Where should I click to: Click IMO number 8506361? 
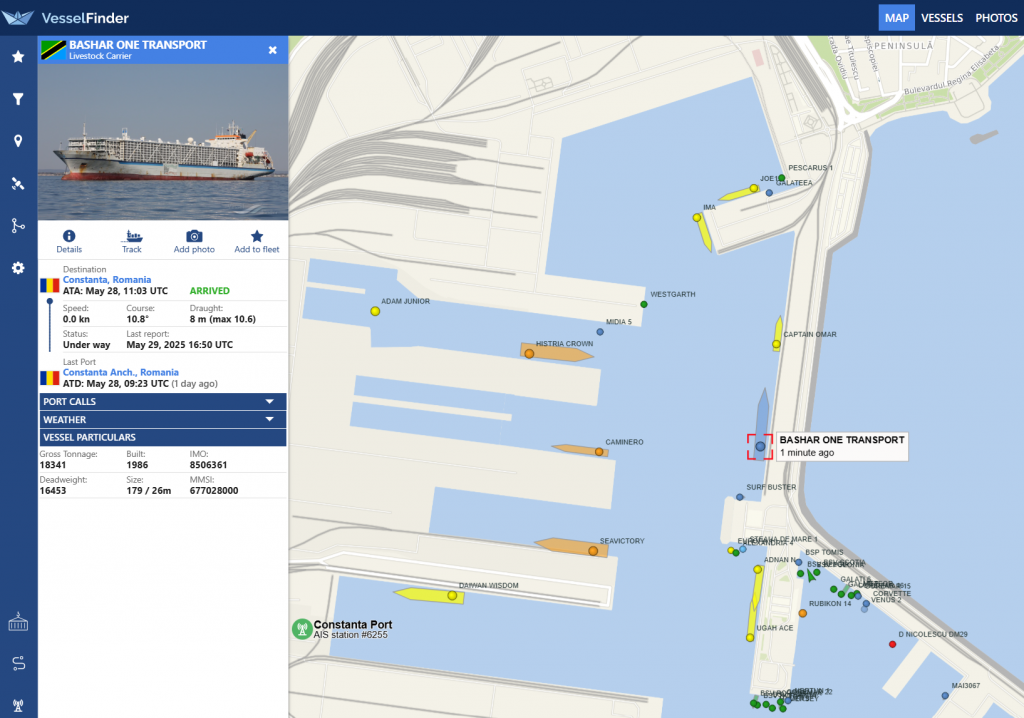coord(208,465)
